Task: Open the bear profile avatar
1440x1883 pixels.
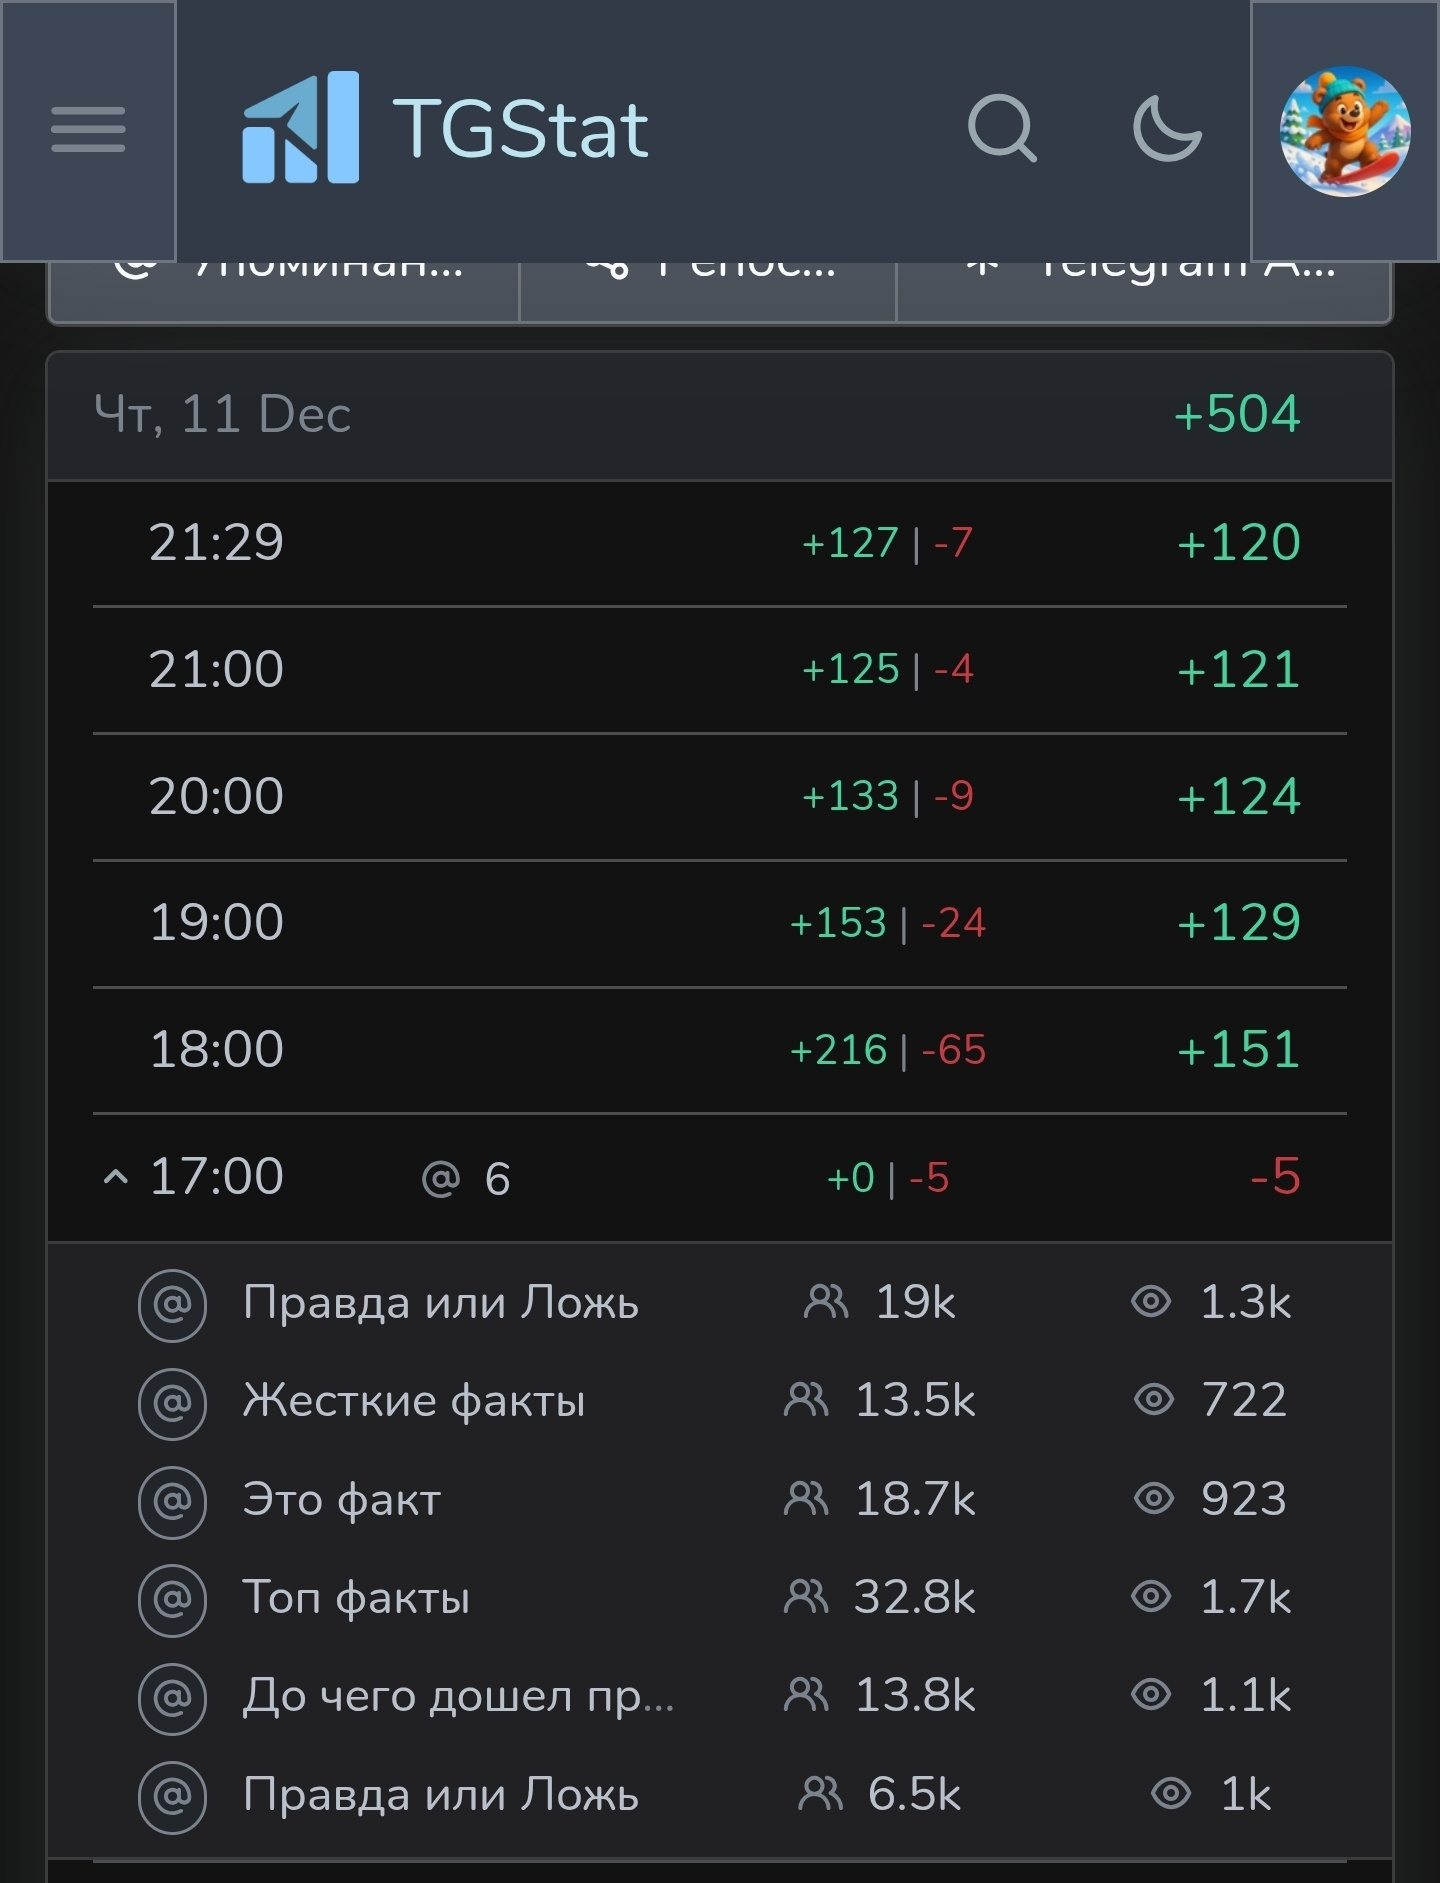Action: click(1345, 131)
